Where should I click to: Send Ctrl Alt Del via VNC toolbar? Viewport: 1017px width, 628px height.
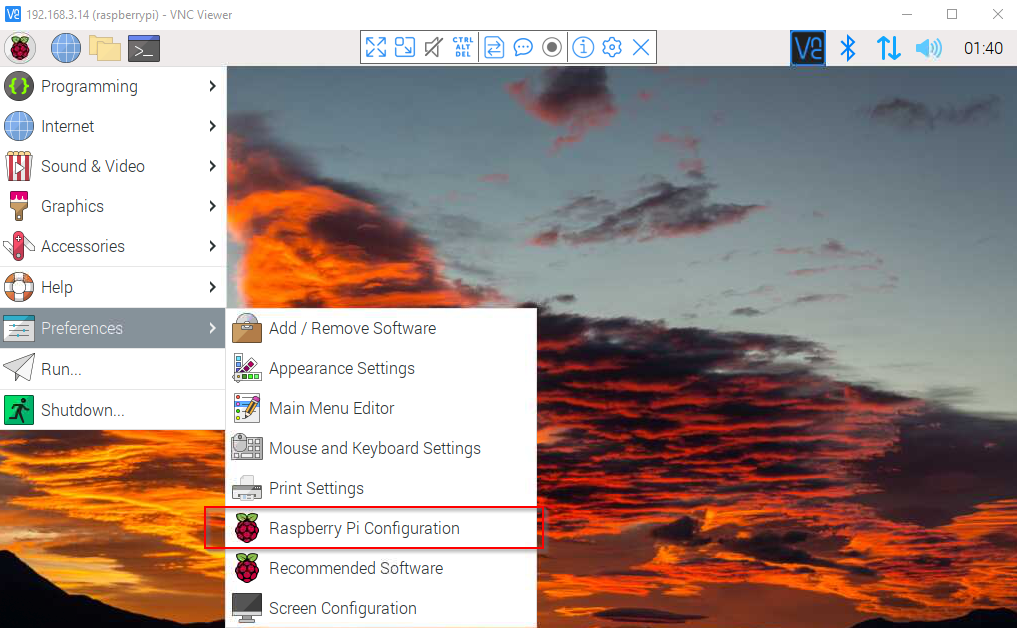(463, 47)
